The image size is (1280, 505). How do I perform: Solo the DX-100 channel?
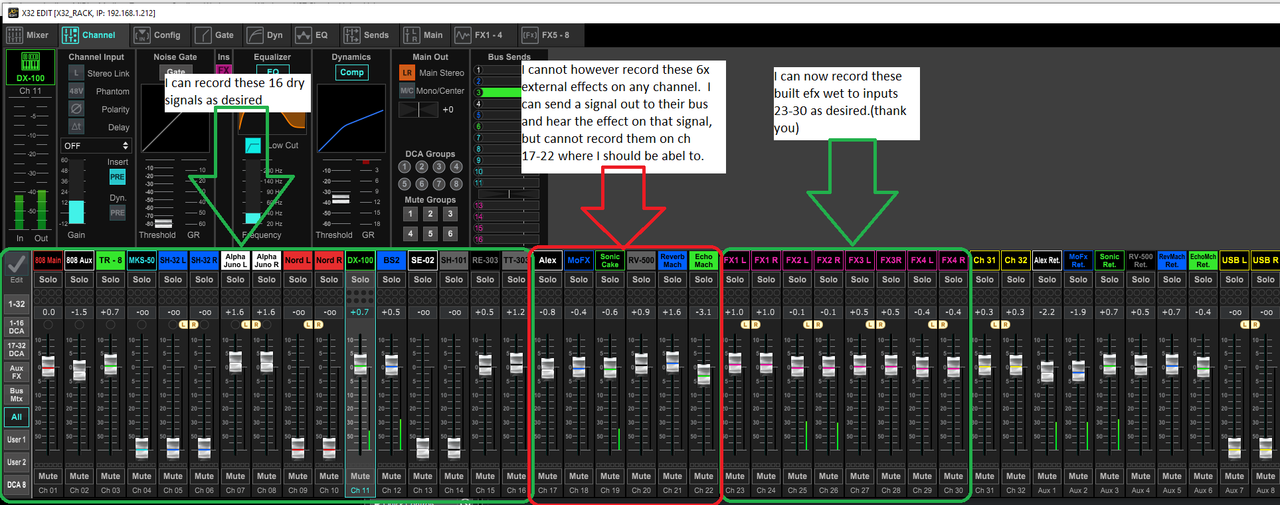(360, 279)
